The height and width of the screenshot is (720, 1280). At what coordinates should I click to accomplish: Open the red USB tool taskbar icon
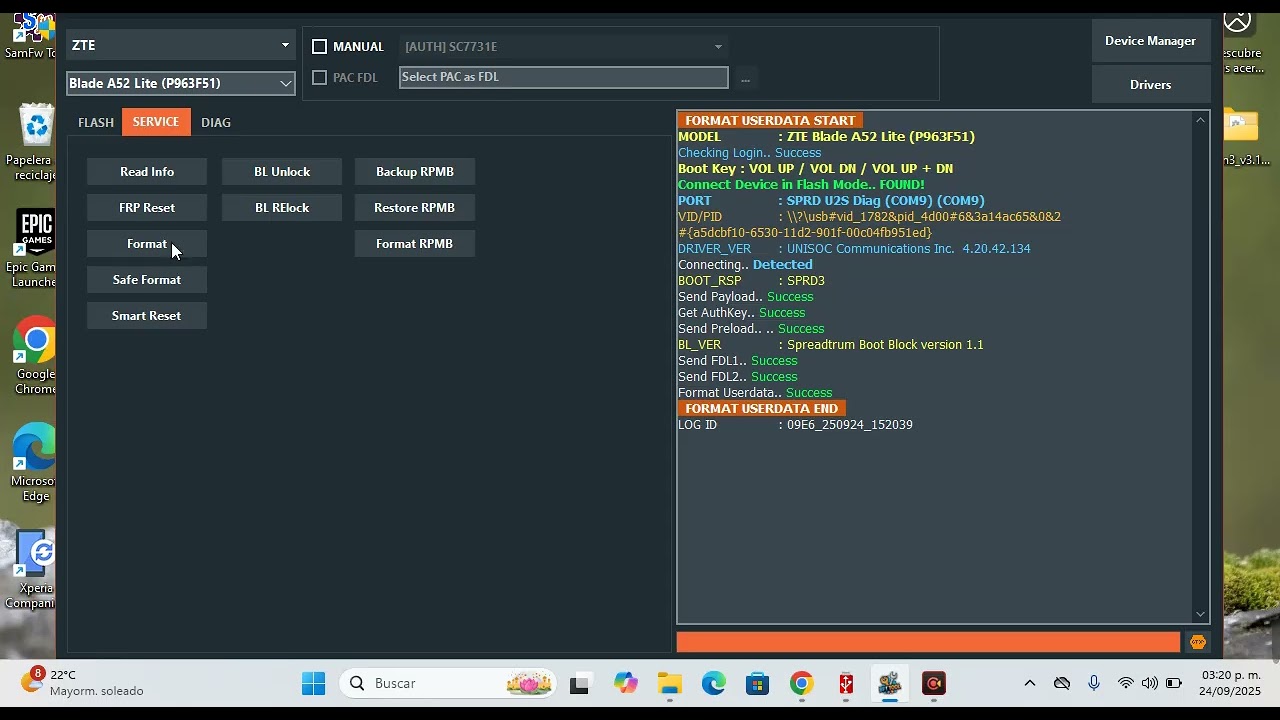tap(846, 683)
